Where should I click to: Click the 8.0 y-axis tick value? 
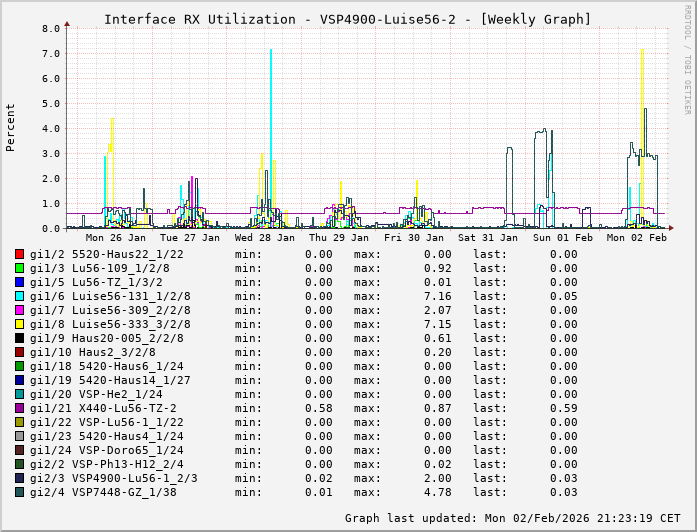click(51, 29)
